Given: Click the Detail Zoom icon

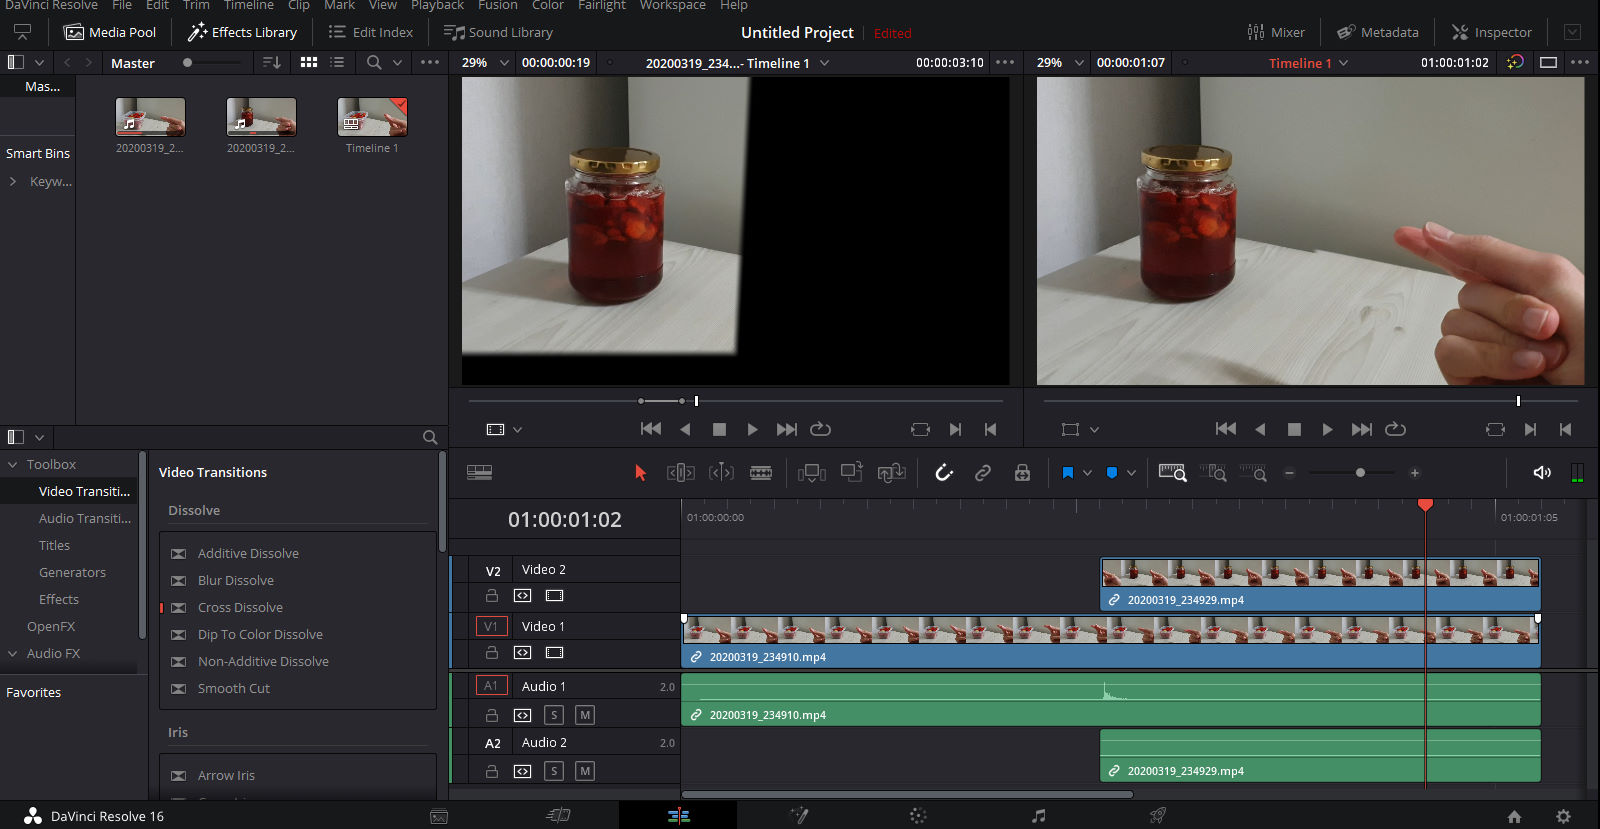Looking at the screenshot, I should (1213, 472).
